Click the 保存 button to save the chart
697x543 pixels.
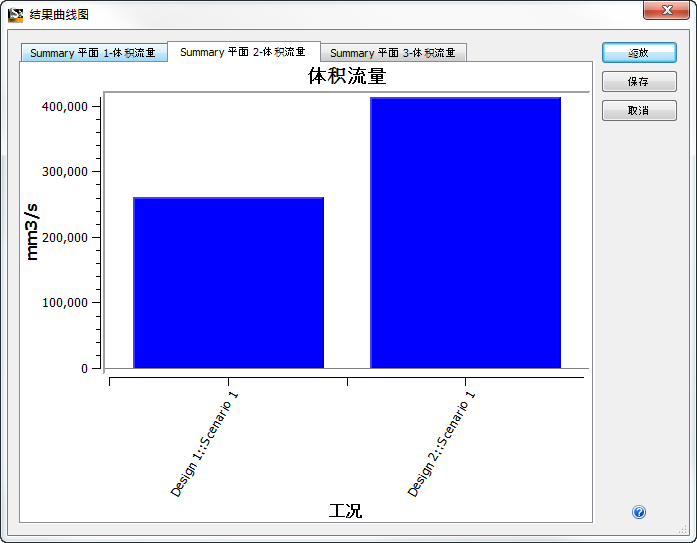tap(639, 82)
